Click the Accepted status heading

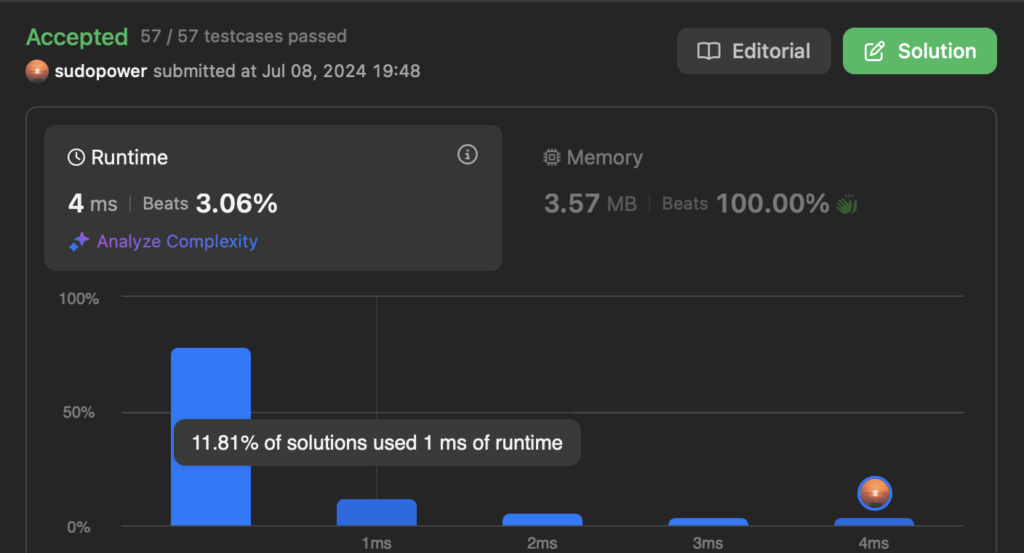tap(77, 37)
